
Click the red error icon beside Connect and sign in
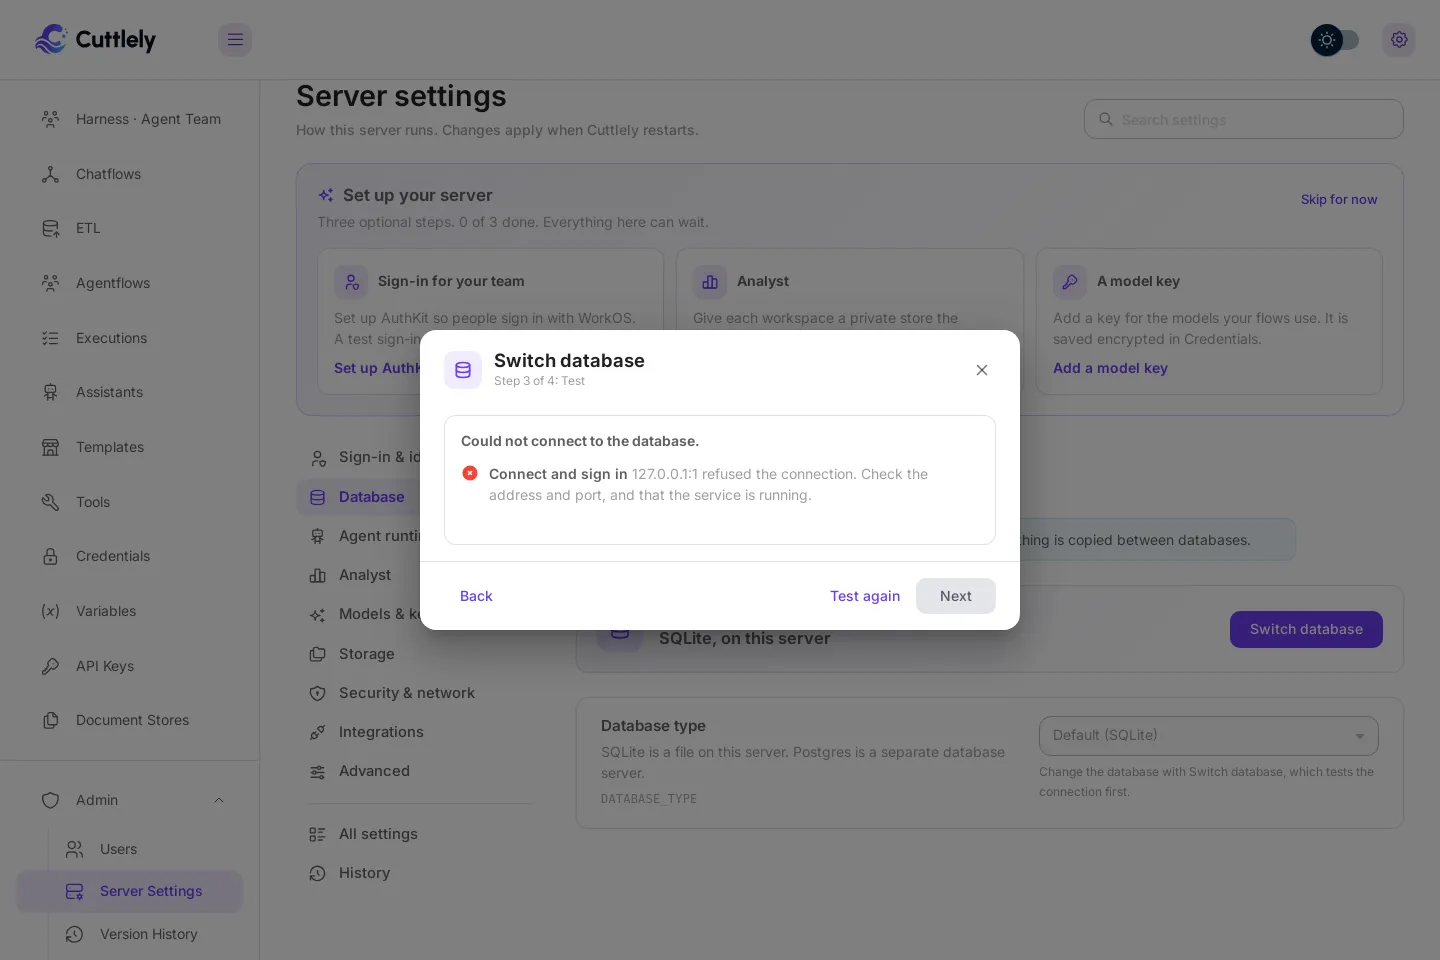pos(470,473)
